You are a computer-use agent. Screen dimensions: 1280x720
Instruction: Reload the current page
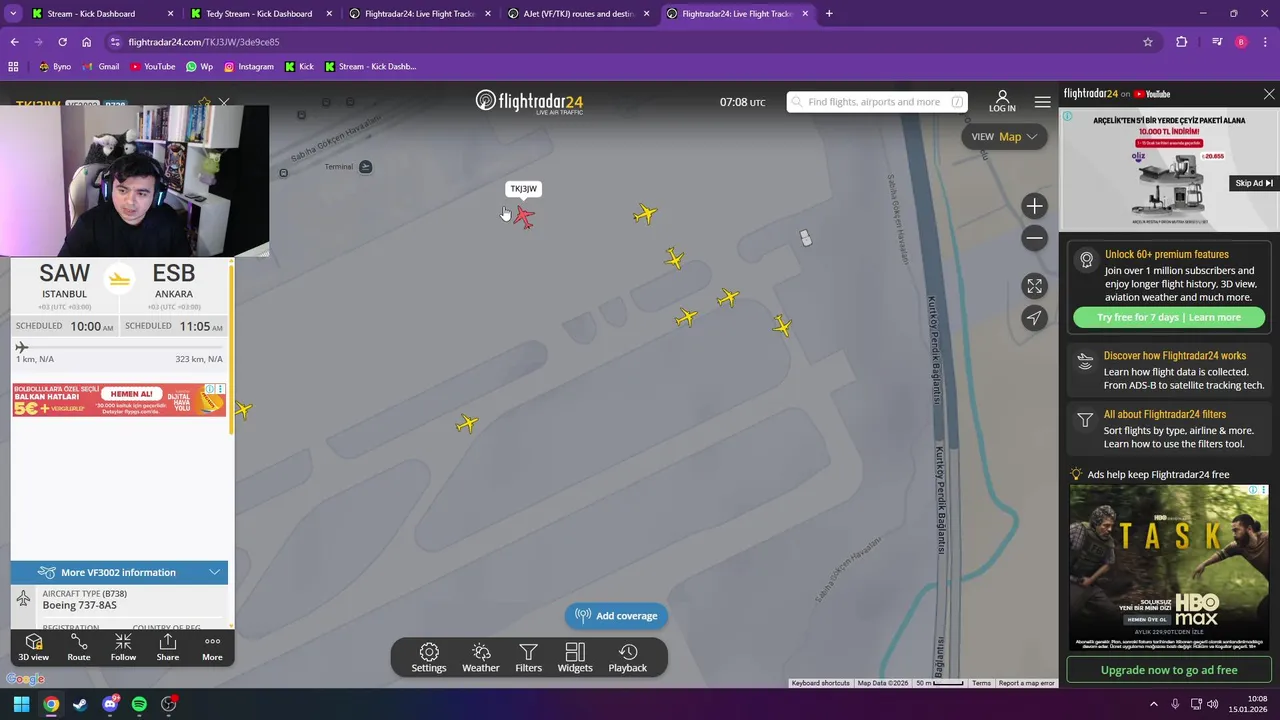pos(62,42)
